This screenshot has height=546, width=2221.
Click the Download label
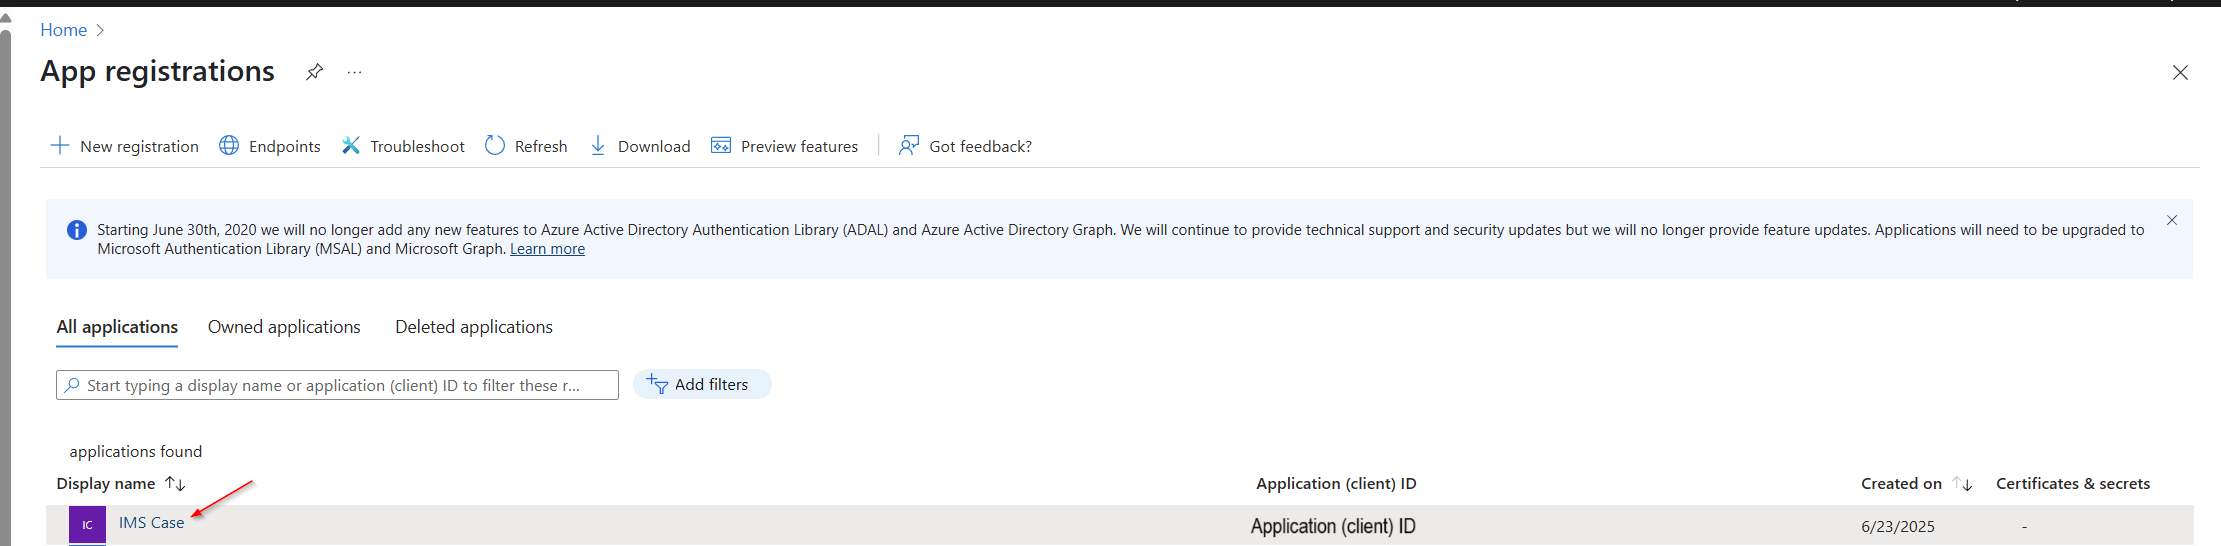[x=654, y=146]
